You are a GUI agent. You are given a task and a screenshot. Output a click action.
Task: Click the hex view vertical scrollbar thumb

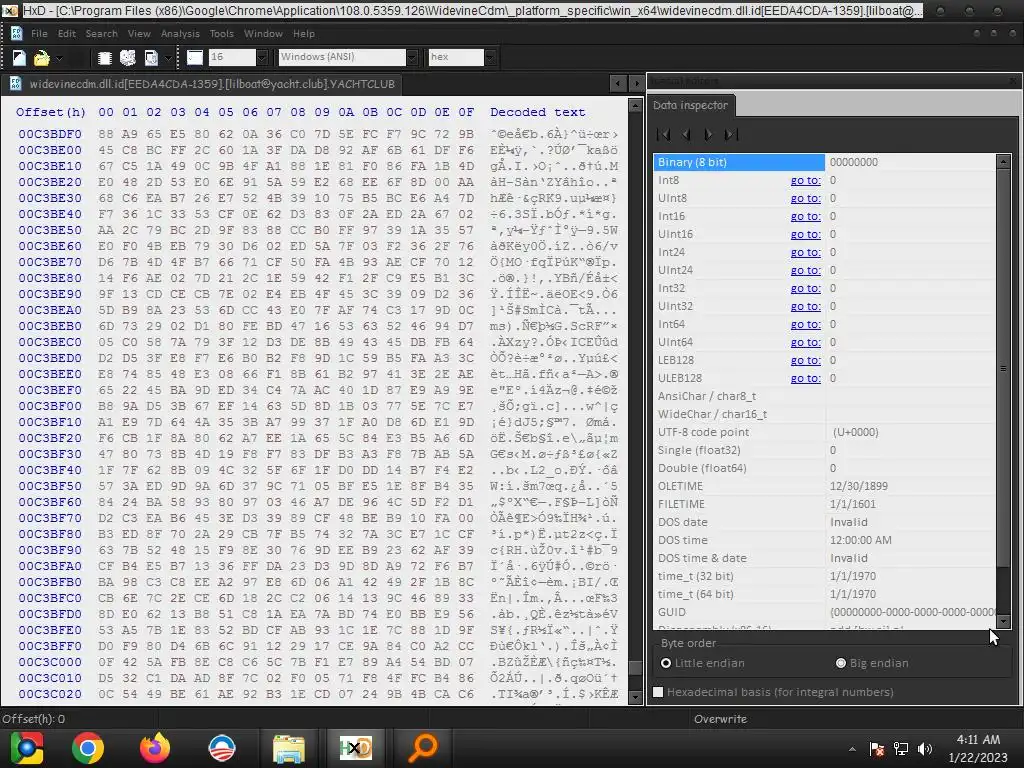[x=635, y=669]
